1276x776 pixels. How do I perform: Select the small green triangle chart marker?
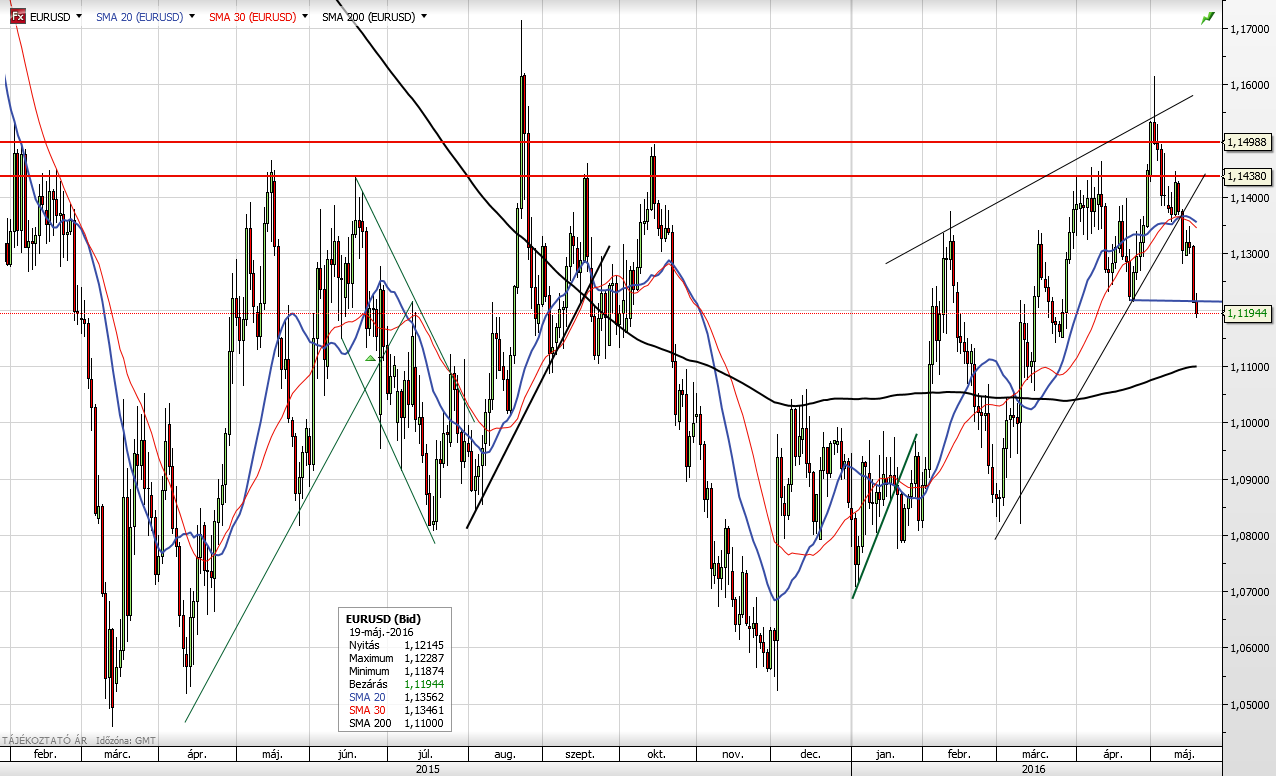pos(370,358)
